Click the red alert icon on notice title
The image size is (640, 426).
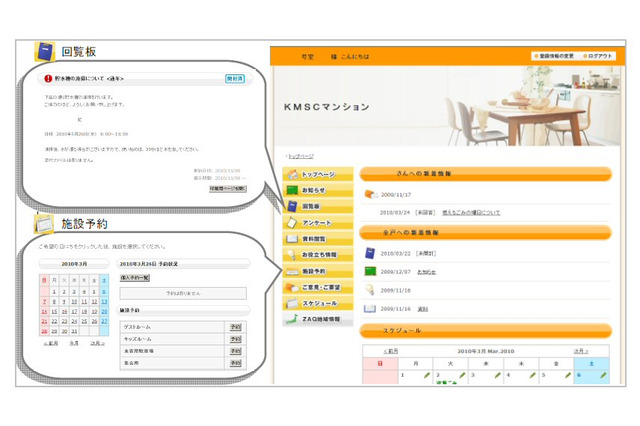pyautogui.click(x=48, y=78)
